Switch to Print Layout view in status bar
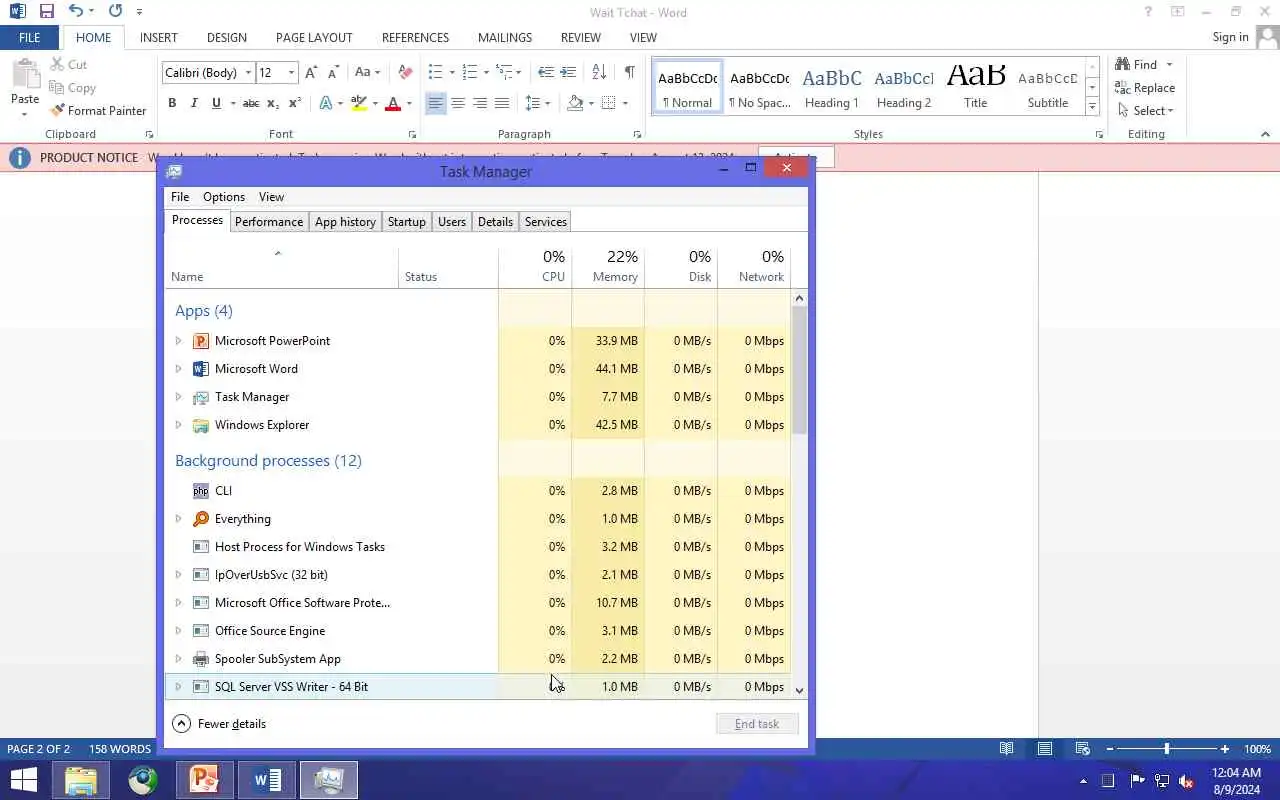This screenshot has height=800, width=1280. click(x=1045, y=749)
